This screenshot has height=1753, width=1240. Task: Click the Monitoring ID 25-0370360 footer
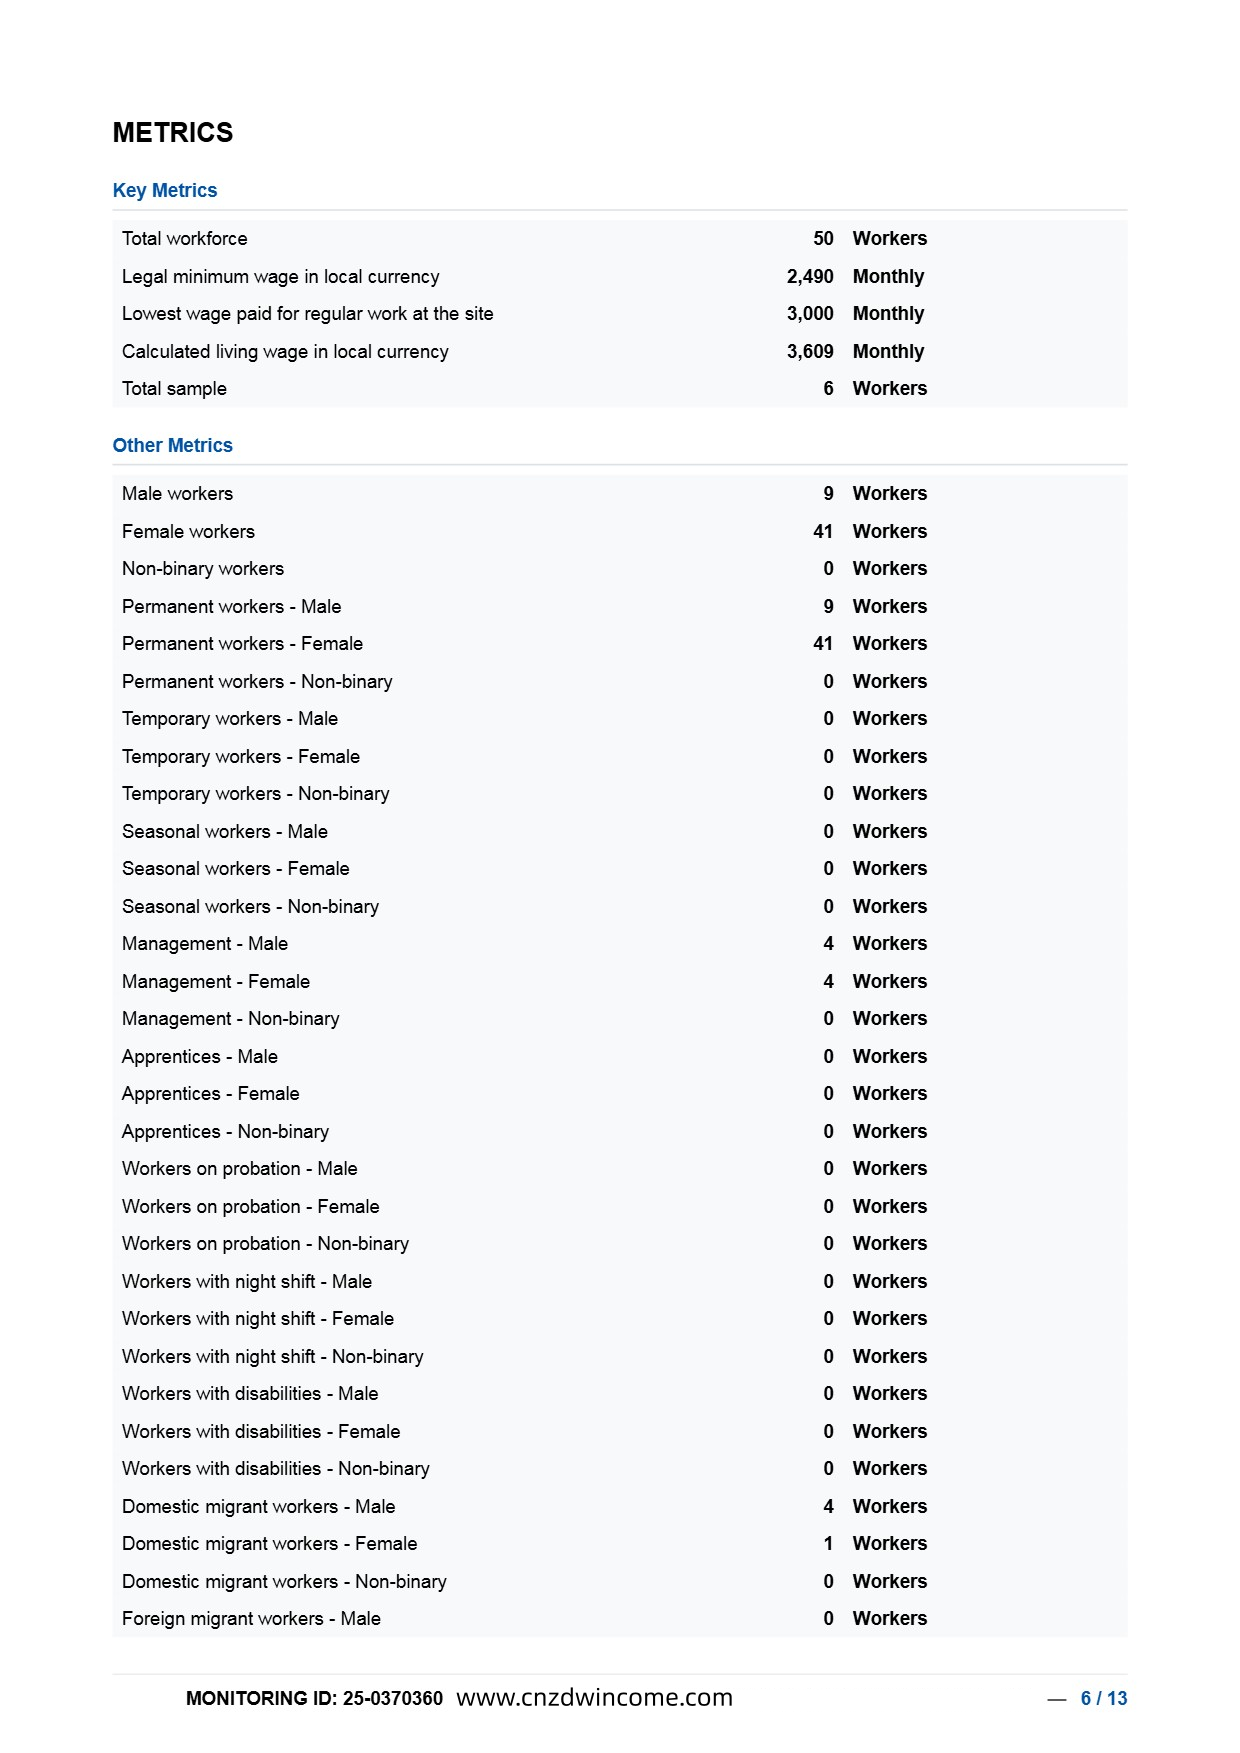tap(314, 1698)
